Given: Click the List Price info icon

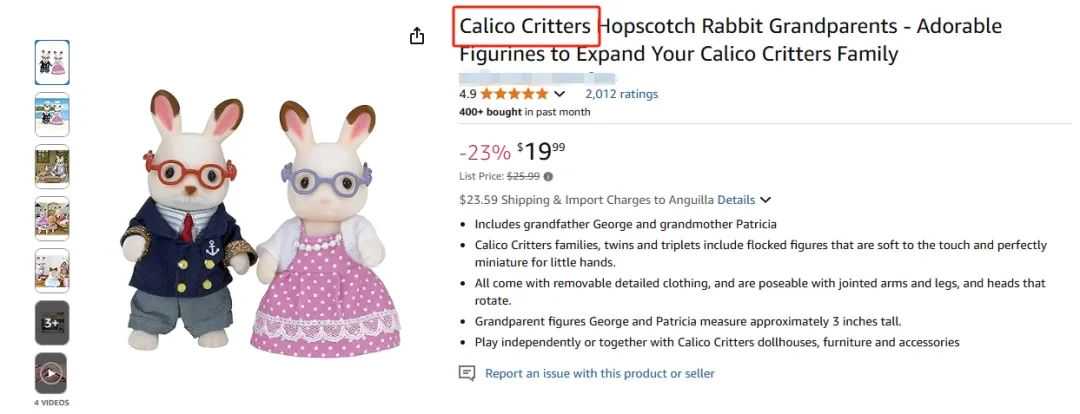Looking at the screenshot, I should tap(548, 176).
